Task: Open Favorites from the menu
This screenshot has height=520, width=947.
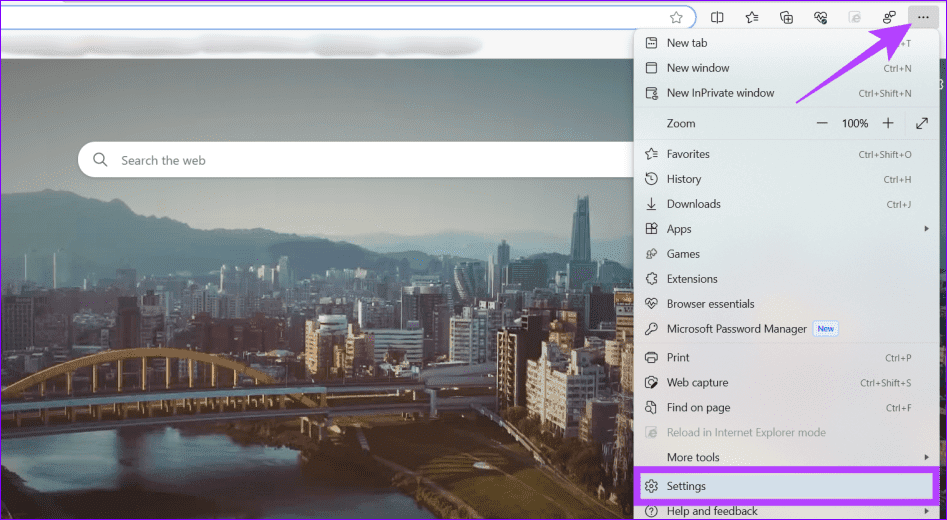Action: point(786,154)
